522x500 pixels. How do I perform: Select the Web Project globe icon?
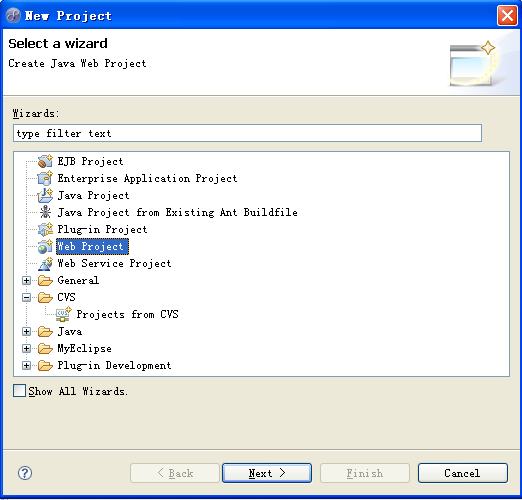45,246
